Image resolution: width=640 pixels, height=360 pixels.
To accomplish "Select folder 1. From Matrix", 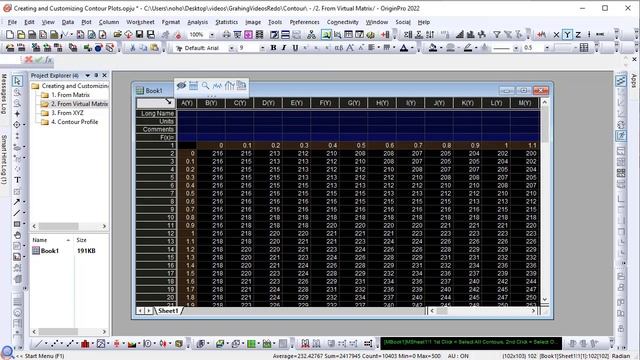I will pyautogui.click(x=70, y=95).
